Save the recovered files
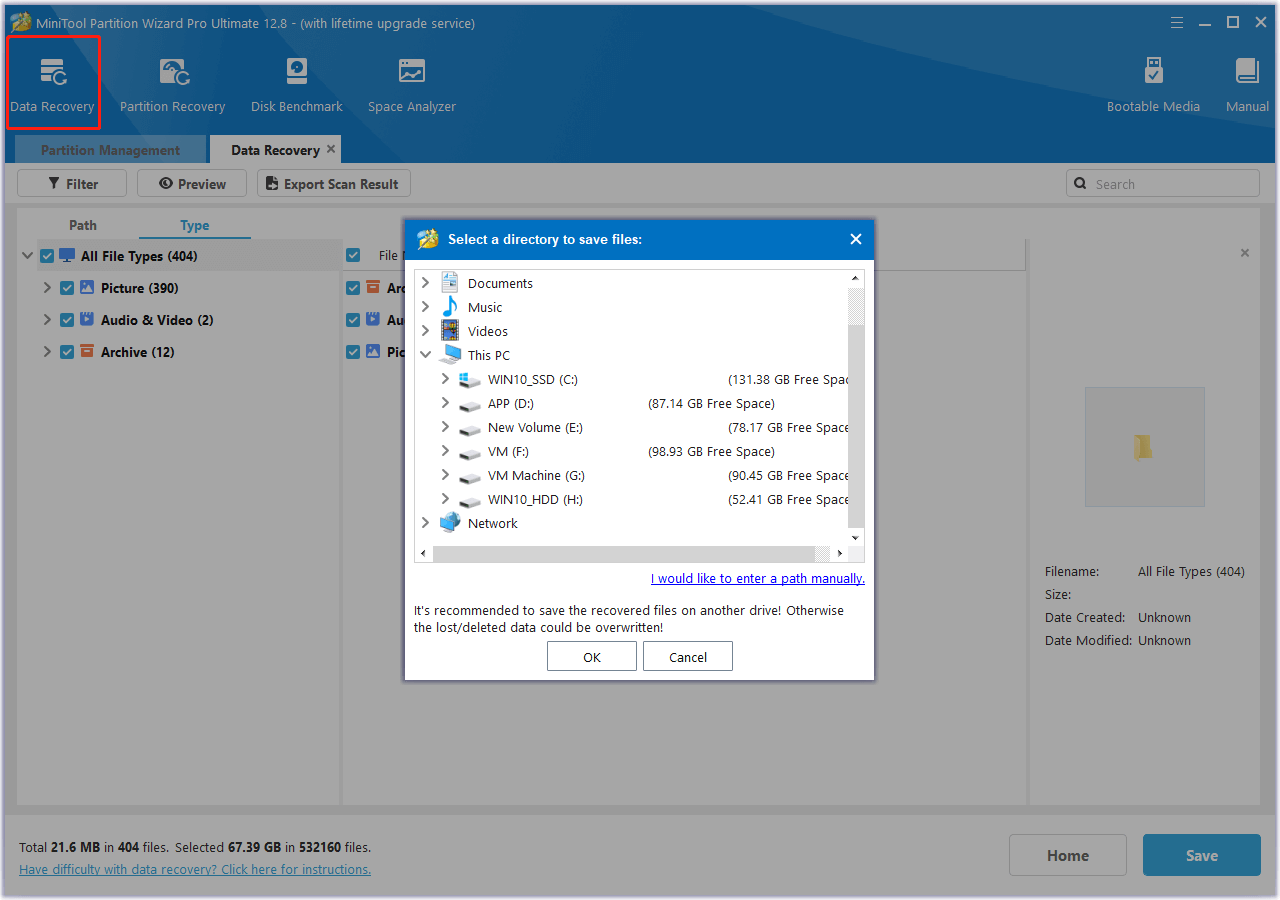This screenshot has width=1280, height=900. 1201,855
